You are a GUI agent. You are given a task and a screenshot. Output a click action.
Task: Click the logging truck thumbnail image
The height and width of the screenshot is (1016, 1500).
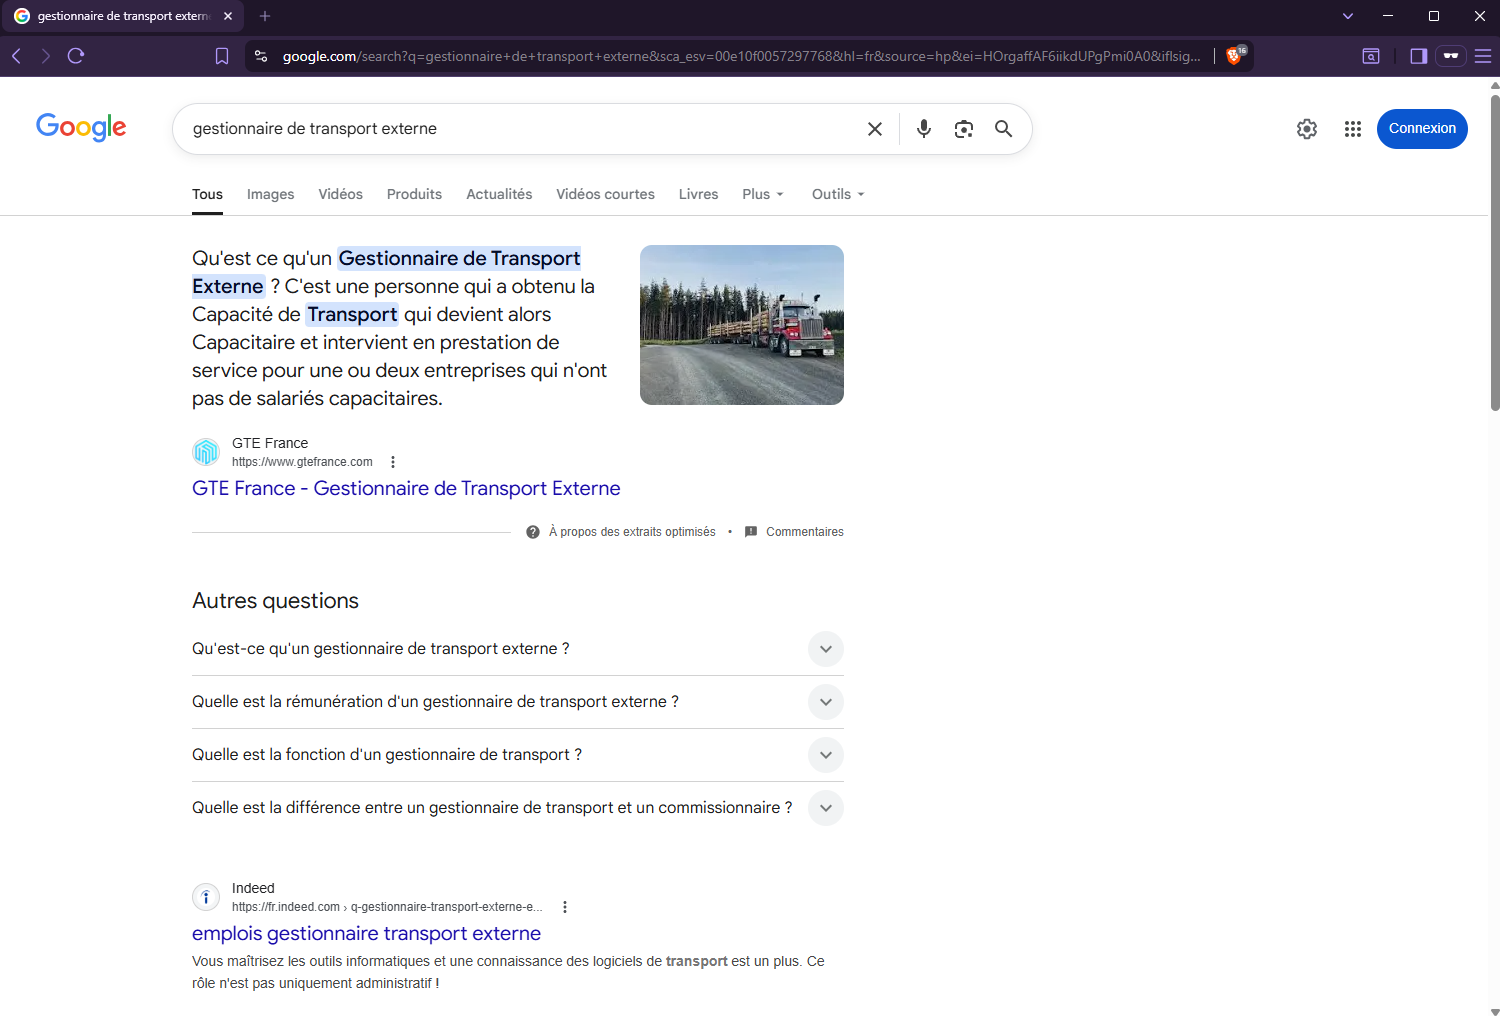[742, 325]
